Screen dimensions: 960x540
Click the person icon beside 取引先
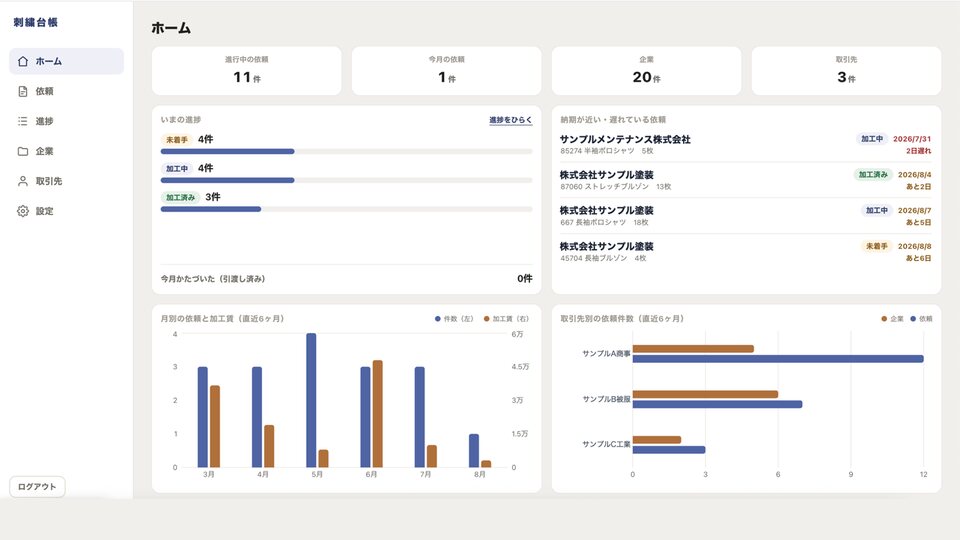coord(23,181)
